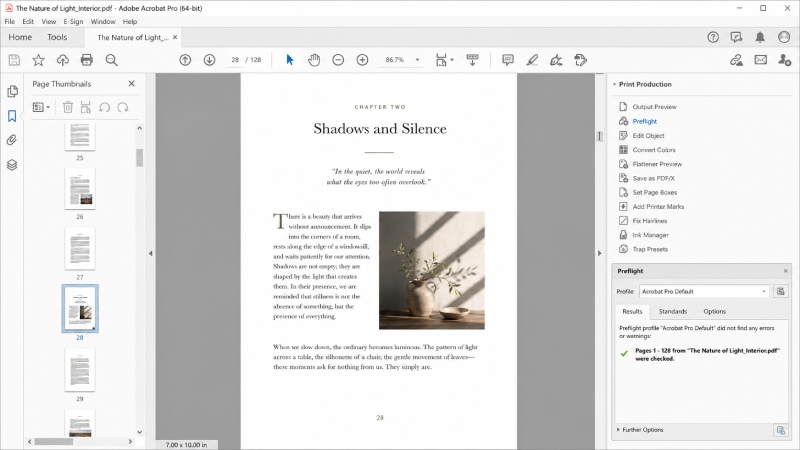
Task: Go to previous page arrow
Action: [x=185, y=60]
